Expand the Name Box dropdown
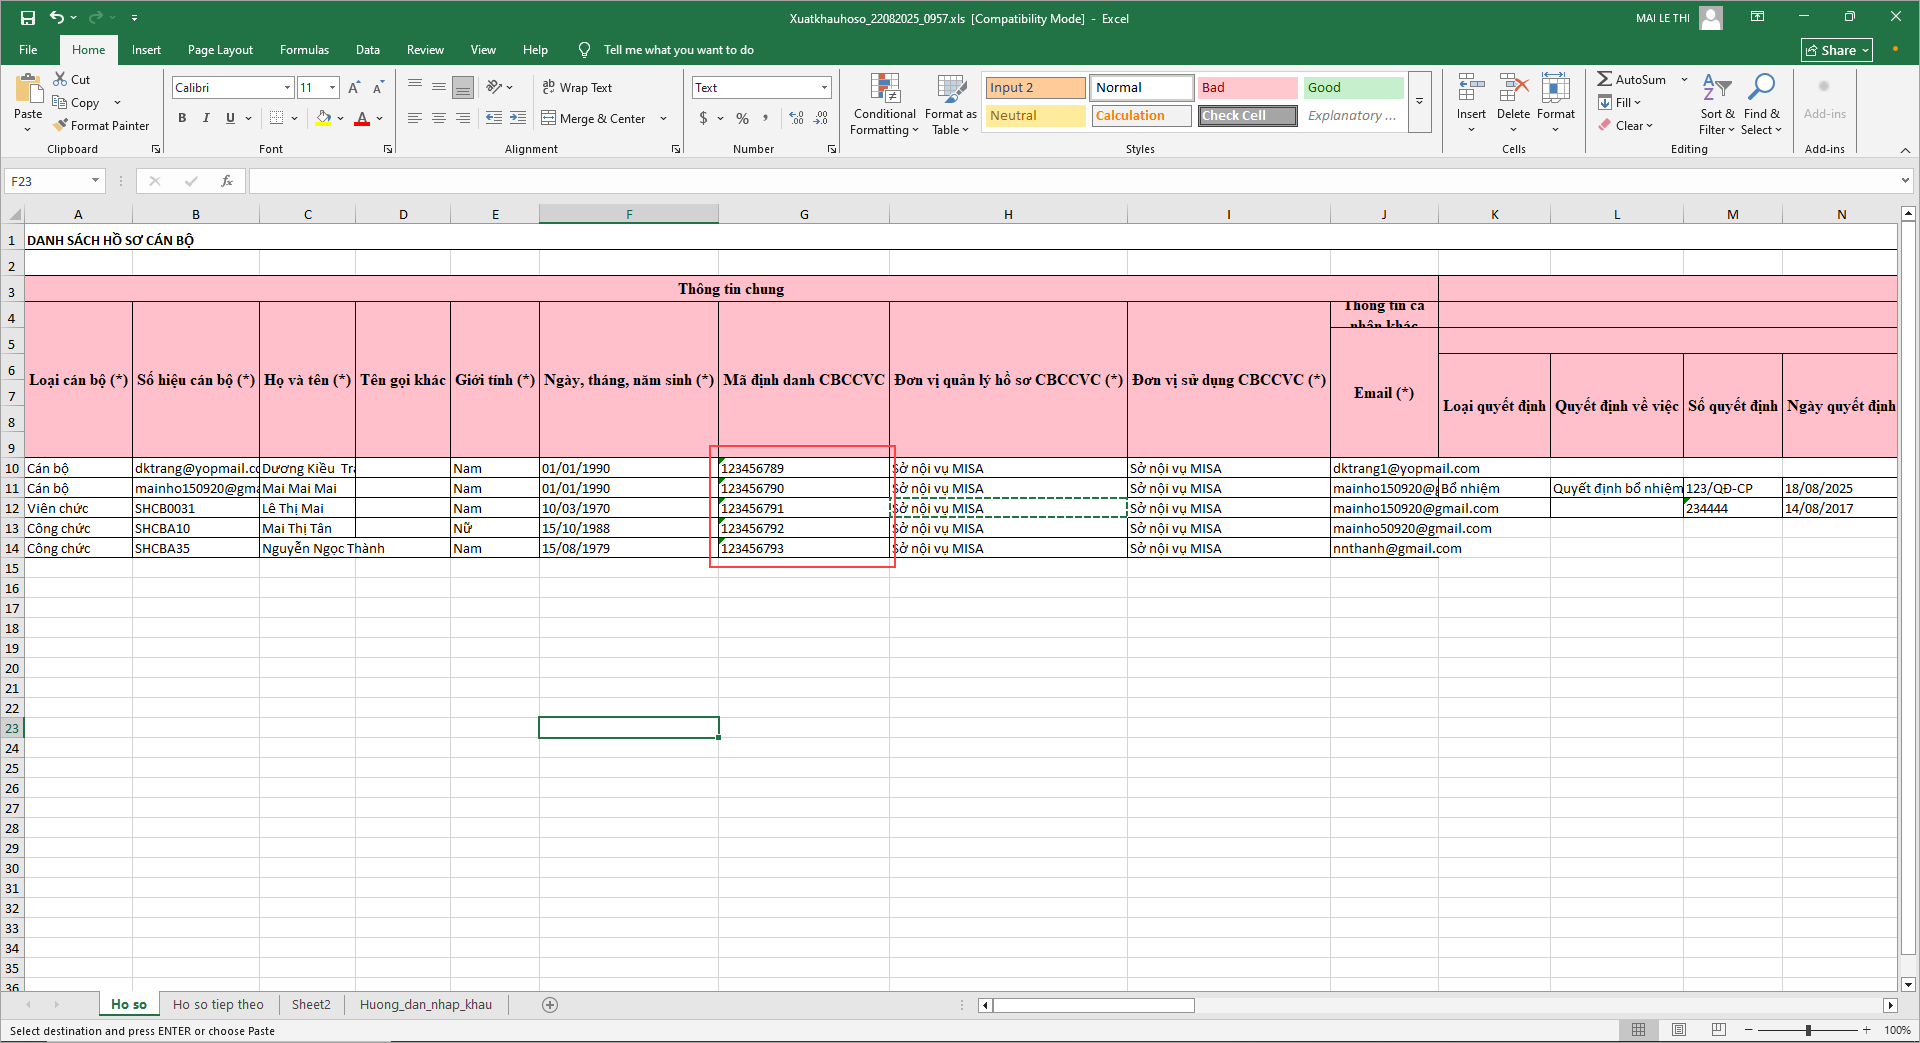 point(95,181)
